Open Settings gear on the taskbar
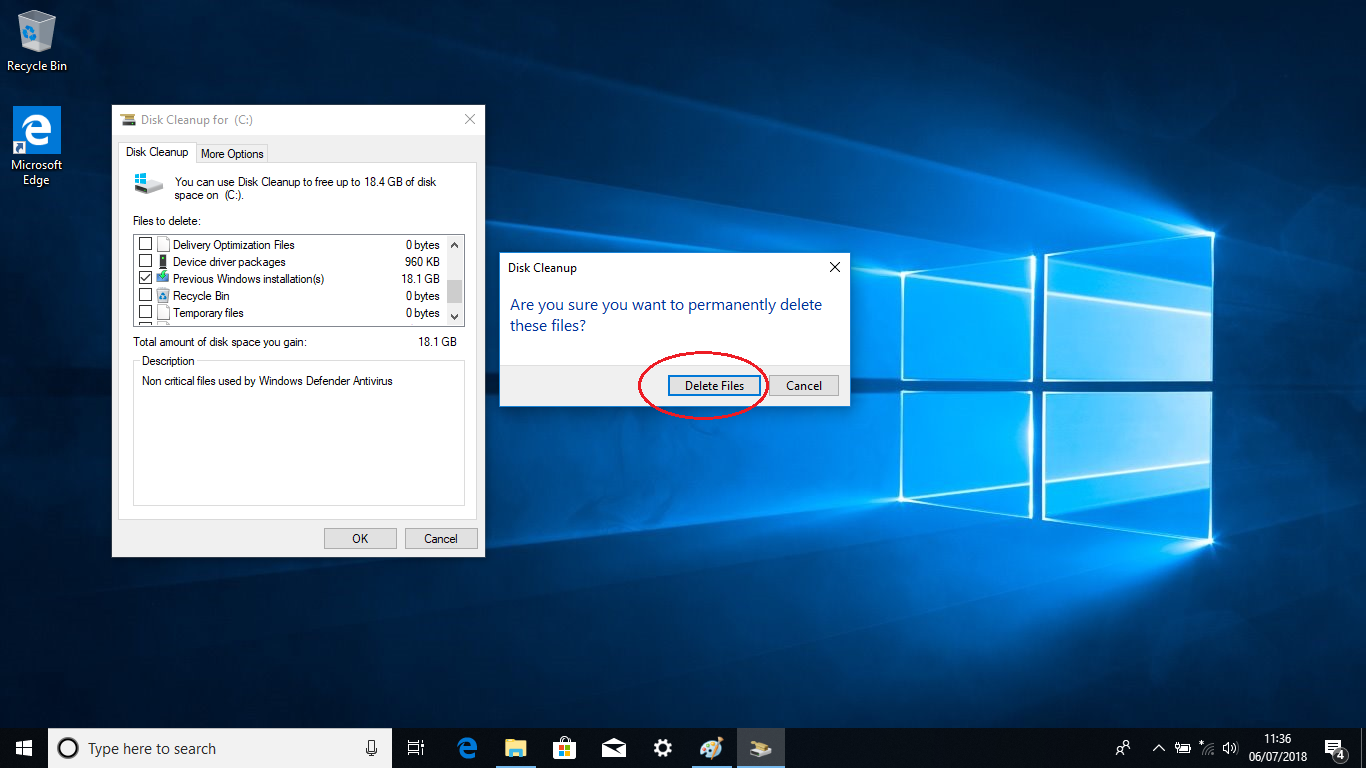 662,748
